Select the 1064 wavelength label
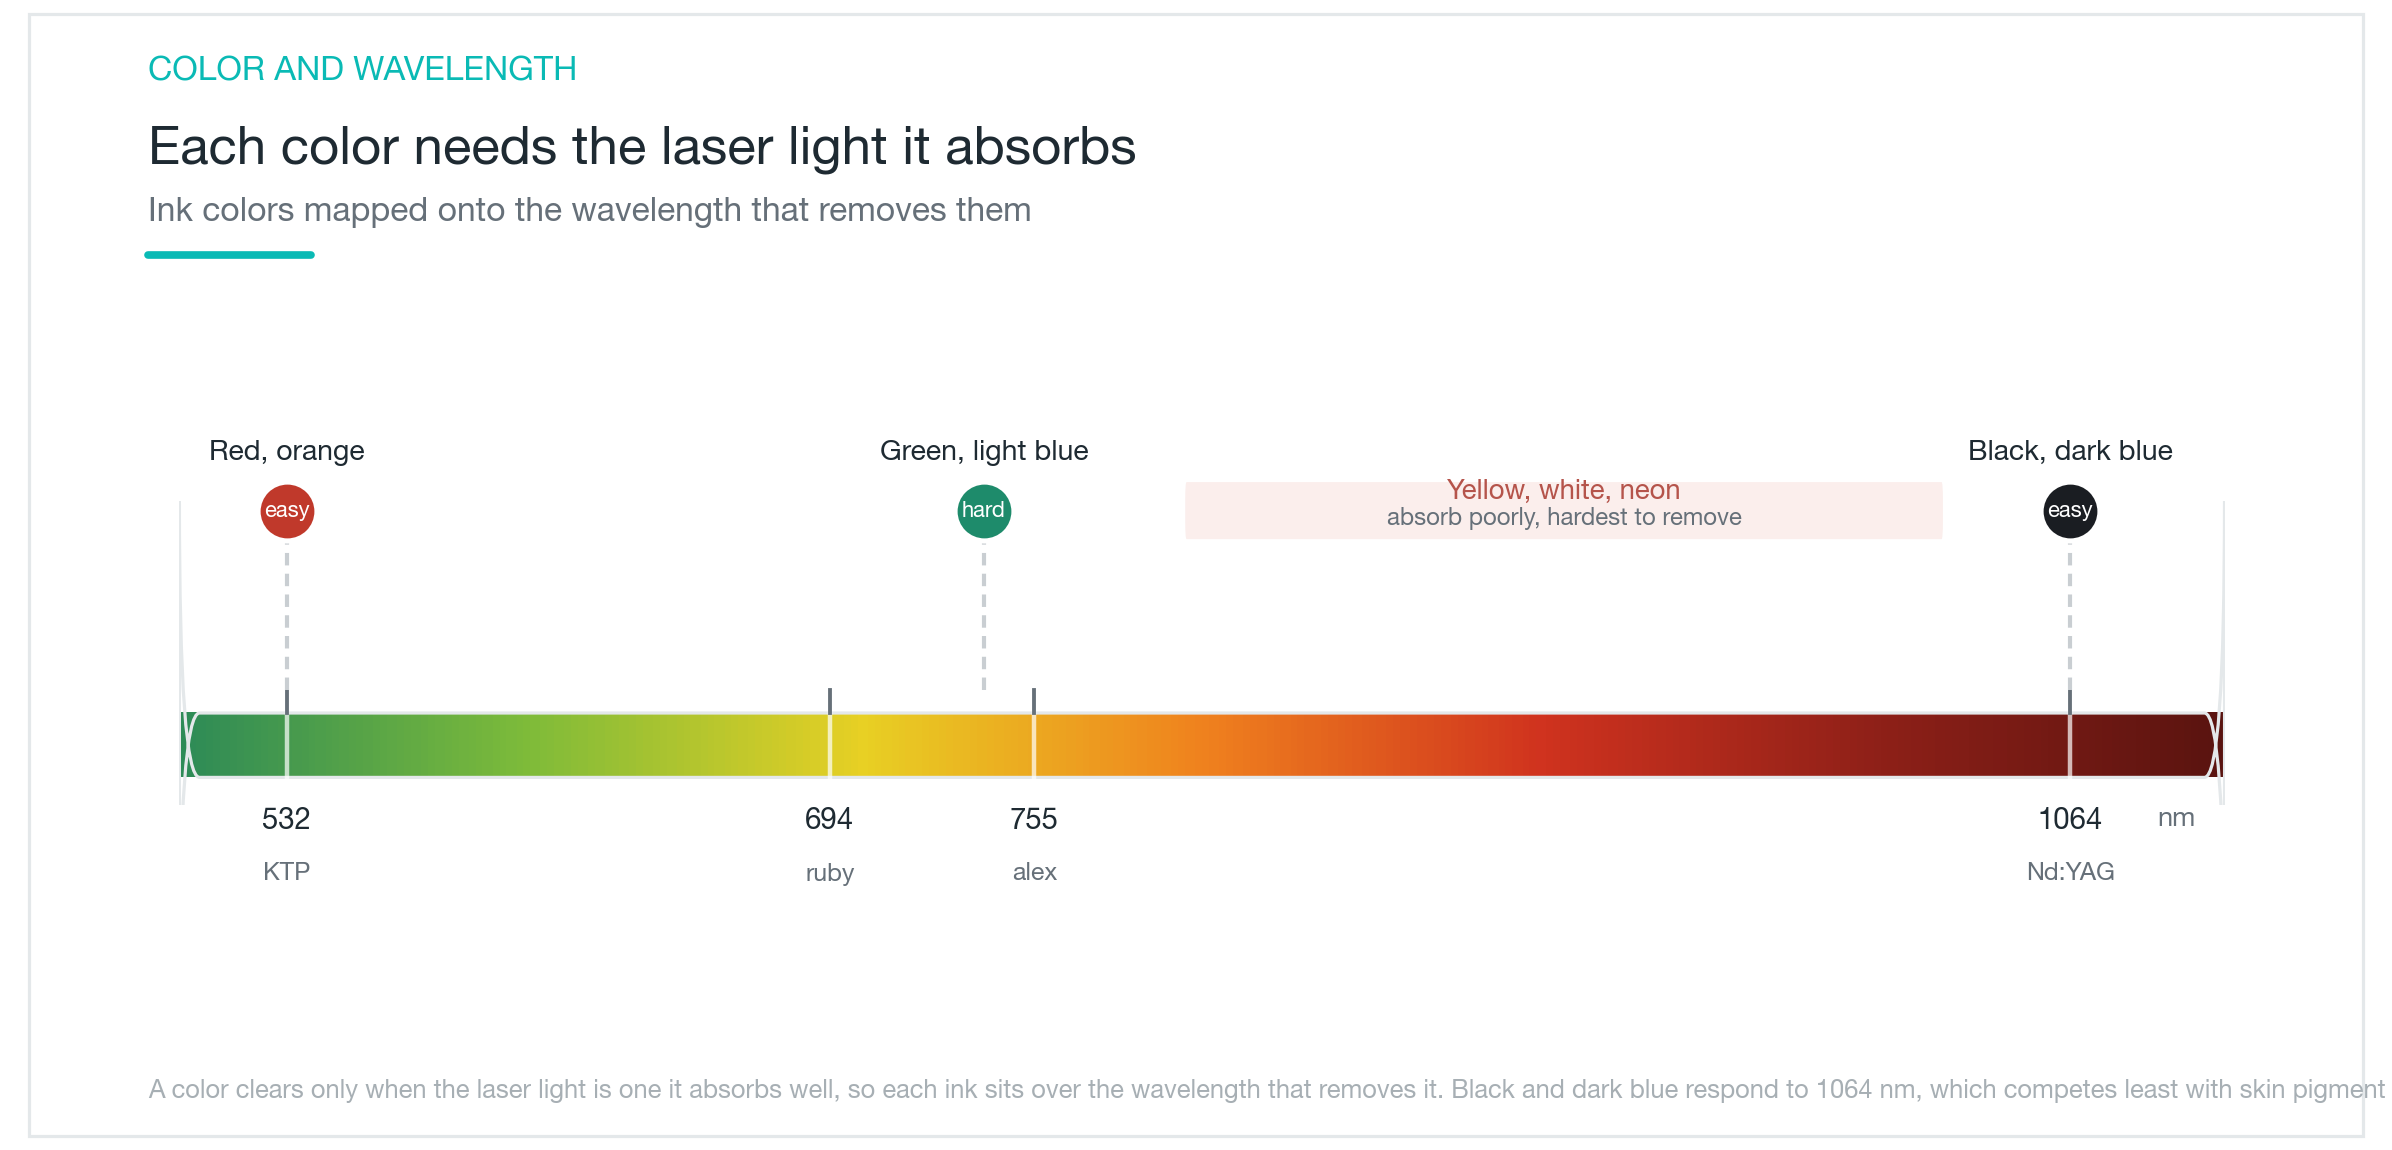Image resolution: width=2392 pixels, height=1150 pixels. tap(2070, 819)
